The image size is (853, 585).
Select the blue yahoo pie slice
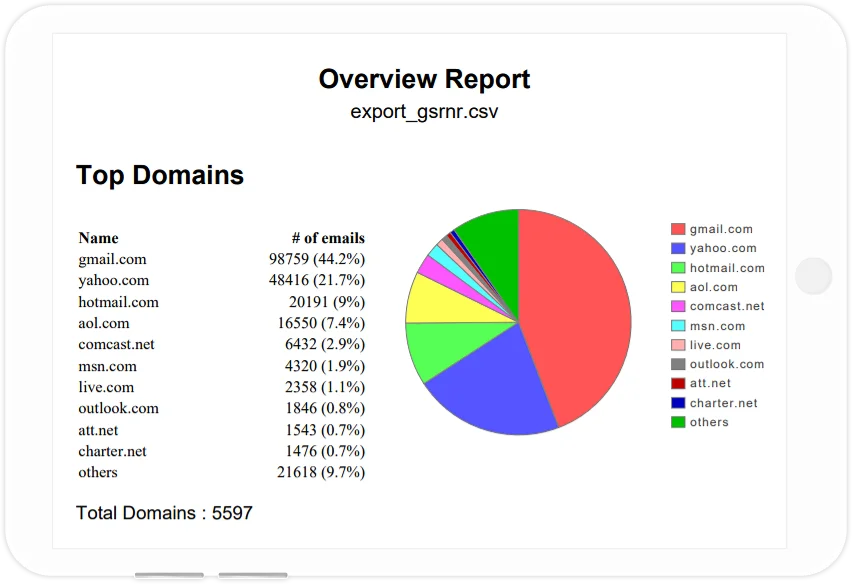click(500, 386)
